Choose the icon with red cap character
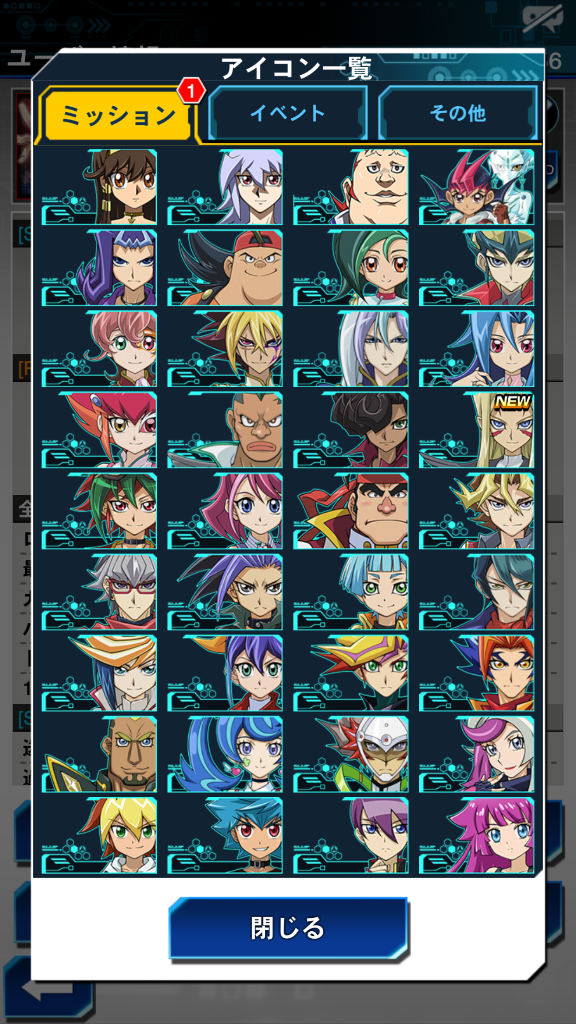This screenshot has height=1024, width=576. [225, 268]
